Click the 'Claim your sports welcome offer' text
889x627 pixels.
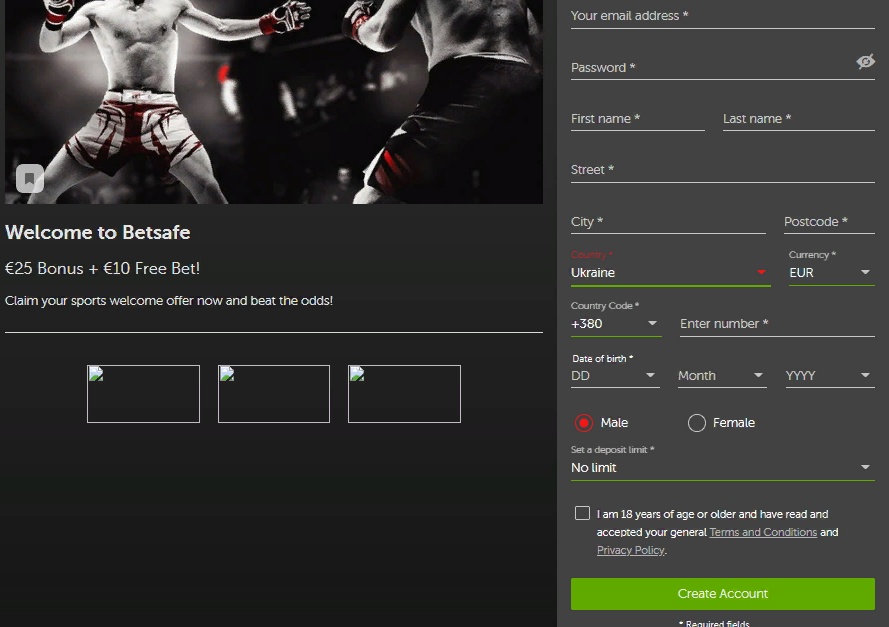point(169,300)
